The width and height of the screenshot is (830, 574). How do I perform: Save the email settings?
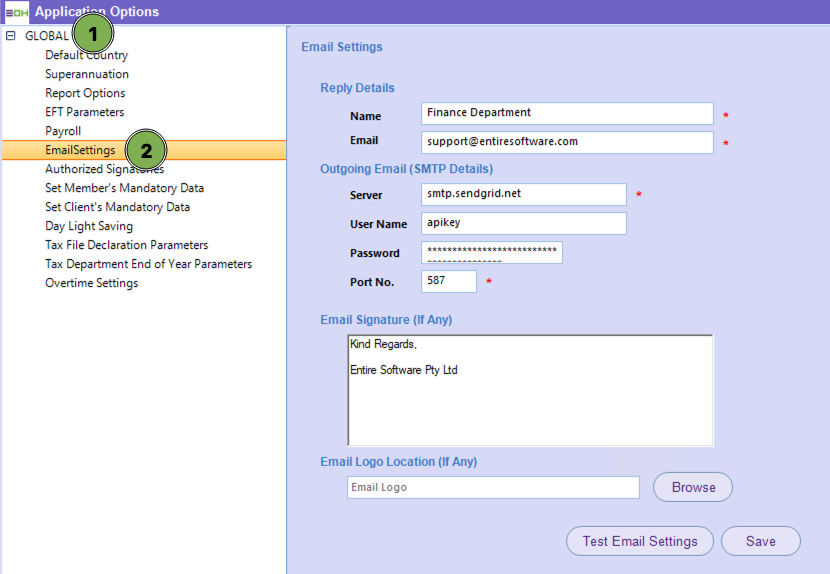[760, 541]
